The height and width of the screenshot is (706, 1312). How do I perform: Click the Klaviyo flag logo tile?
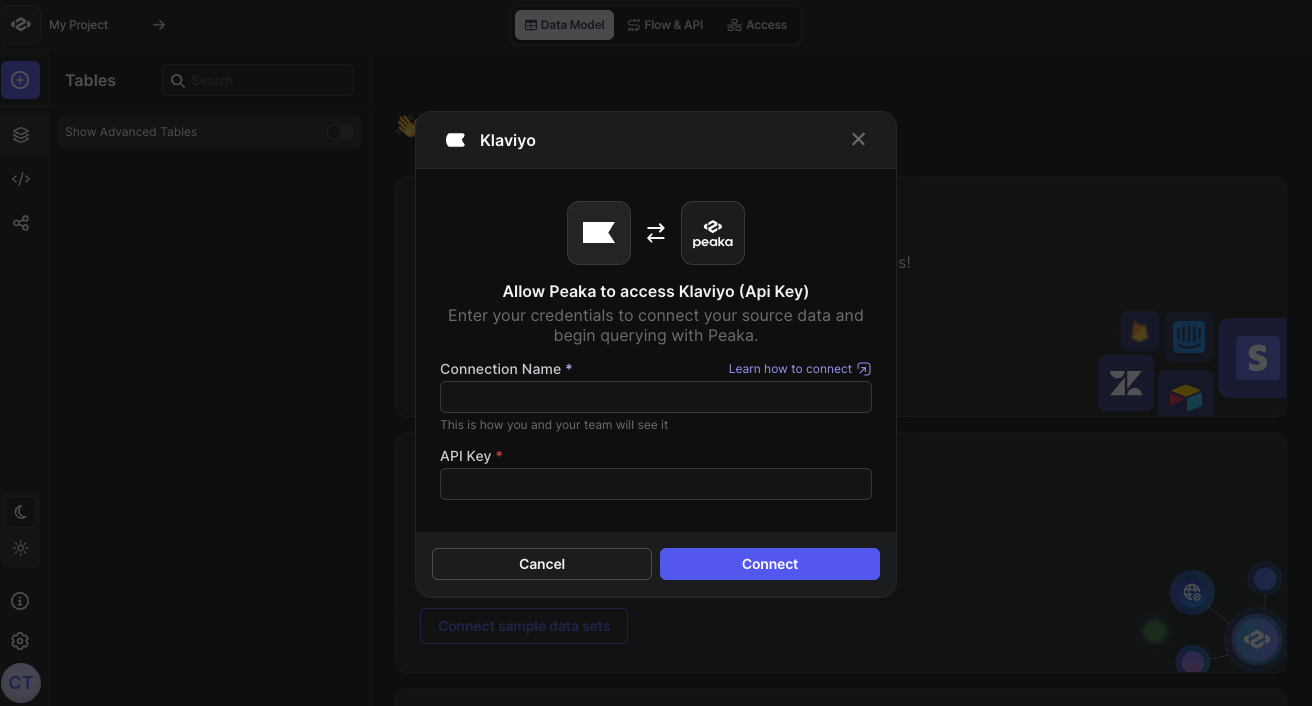599,233
